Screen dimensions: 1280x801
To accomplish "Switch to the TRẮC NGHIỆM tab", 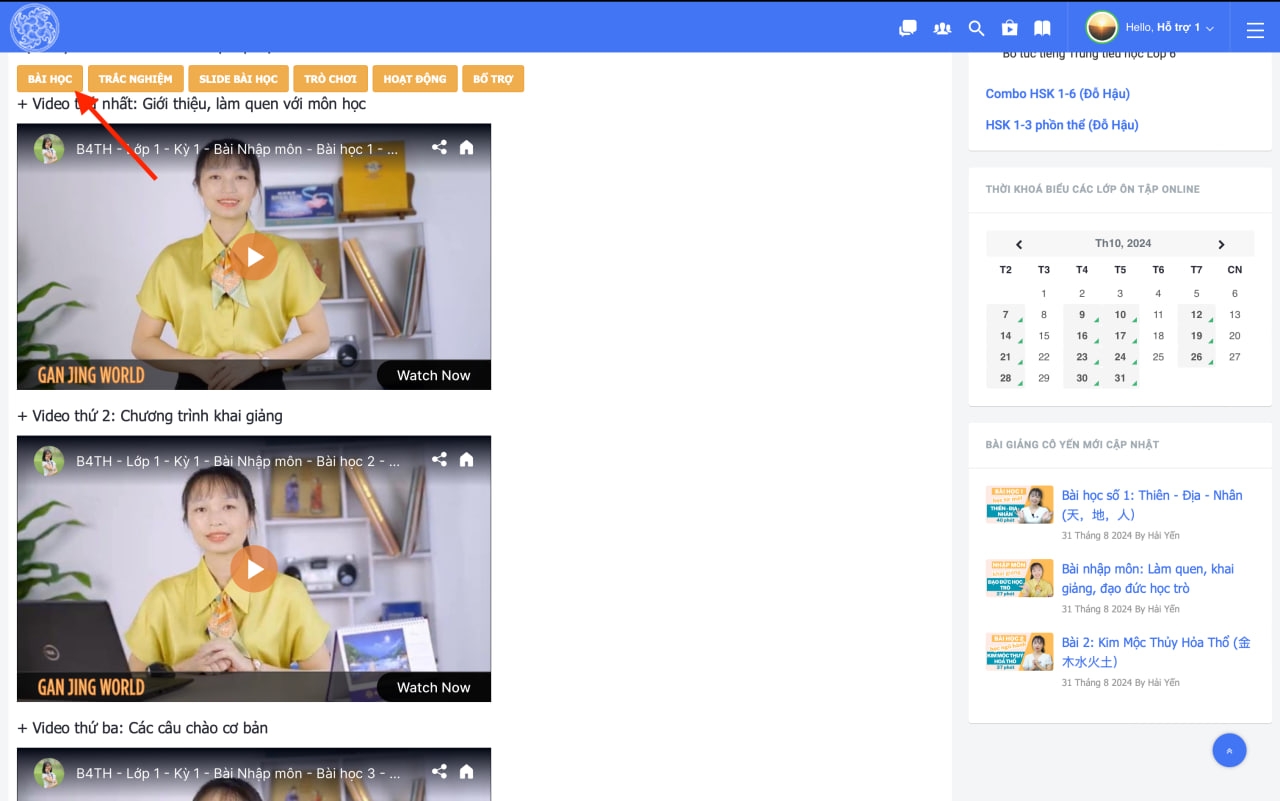I will [135, 79].
